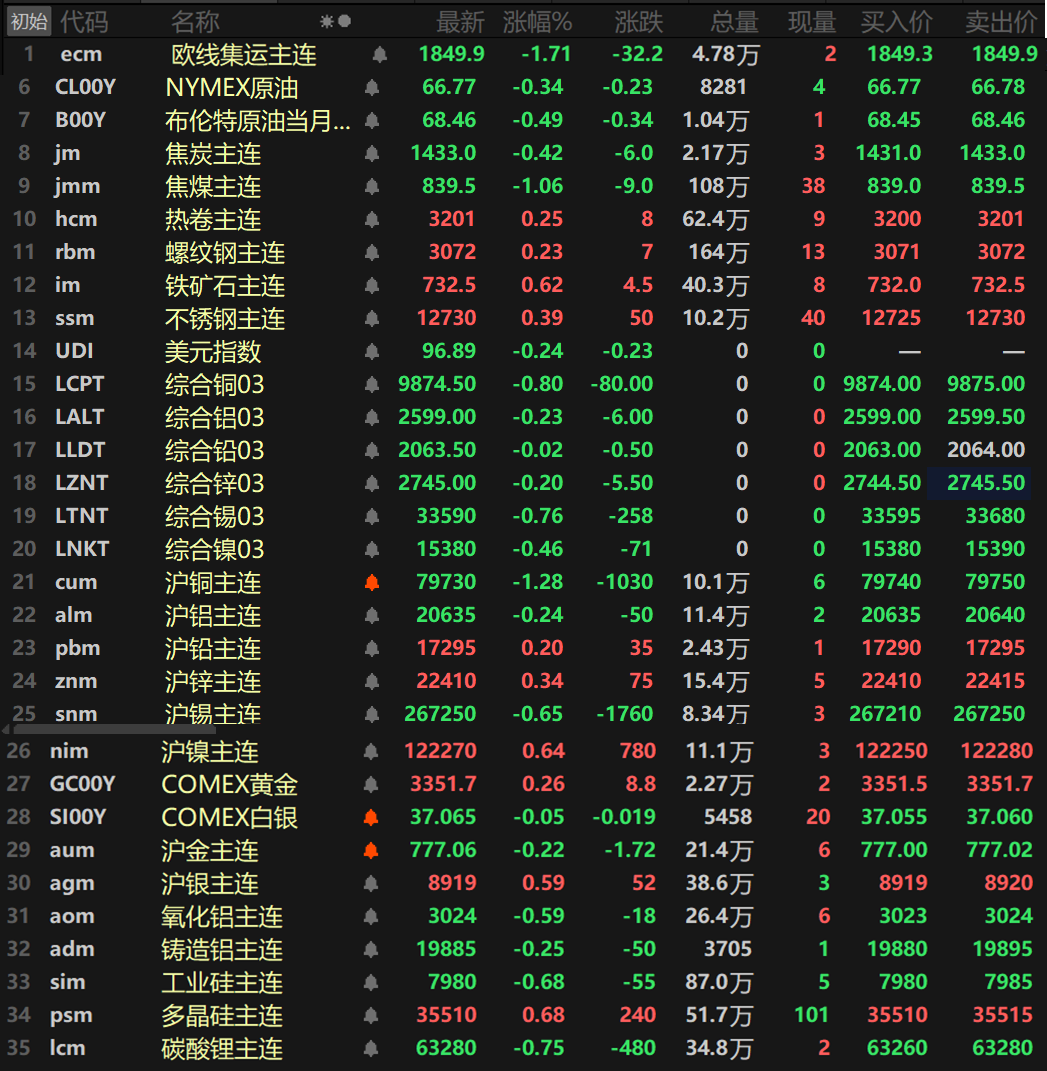Toggle the alert bell for 焦炭主连
The image size is (1047, 1071).
click(x=372, y=154)
